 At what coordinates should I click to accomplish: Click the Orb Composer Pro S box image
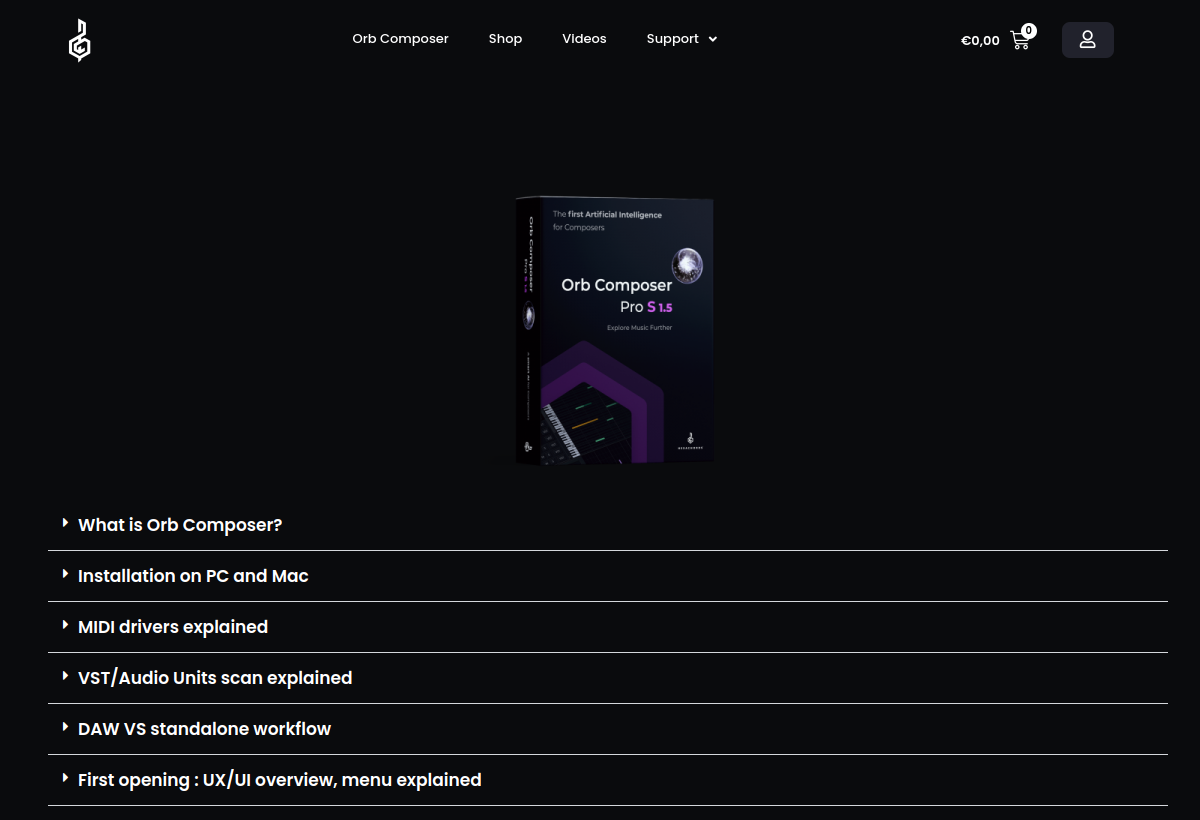click(x=614, y=331)
